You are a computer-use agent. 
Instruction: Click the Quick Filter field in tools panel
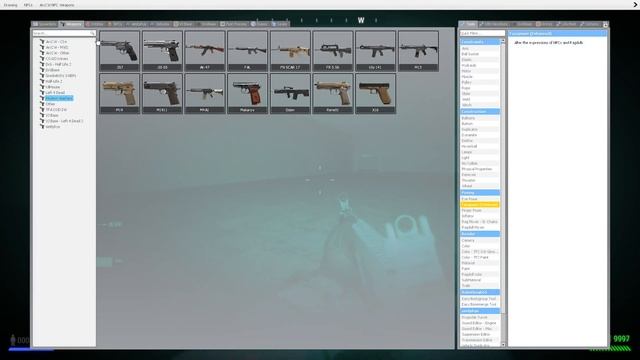click(482, 33)
